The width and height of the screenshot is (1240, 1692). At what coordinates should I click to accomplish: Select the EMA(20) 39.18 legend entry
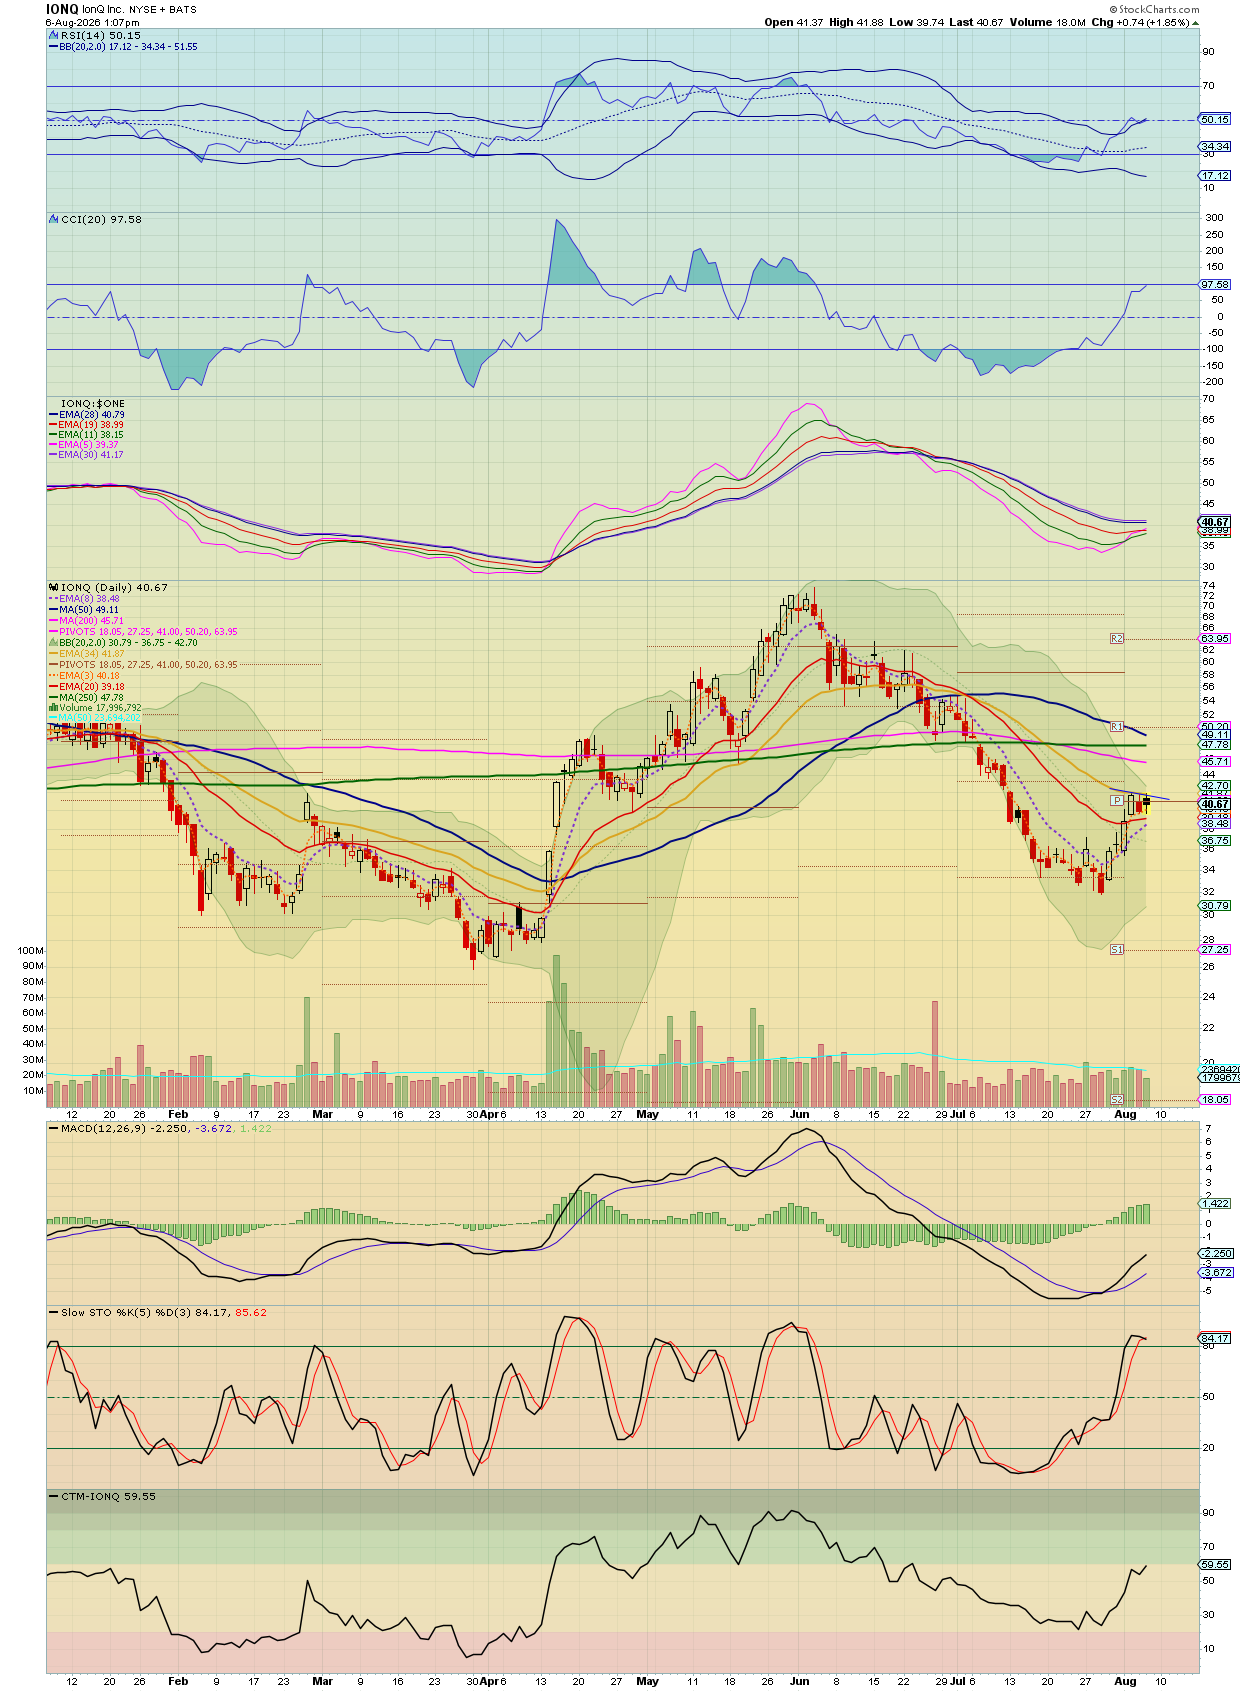click(x=88, y=686)
